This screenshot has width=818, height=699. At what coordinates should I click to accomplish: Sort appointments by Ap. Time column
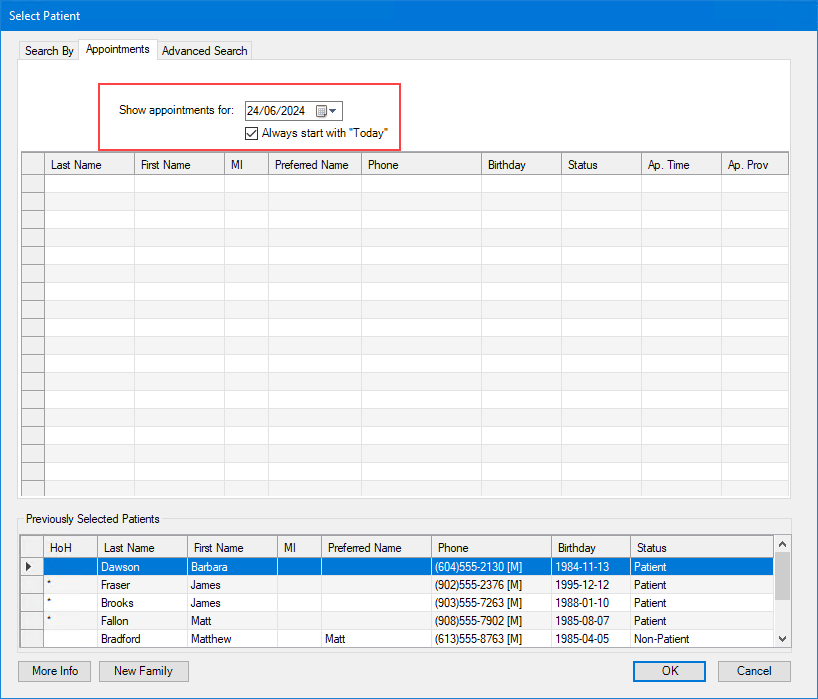click(x=680, y=165)
